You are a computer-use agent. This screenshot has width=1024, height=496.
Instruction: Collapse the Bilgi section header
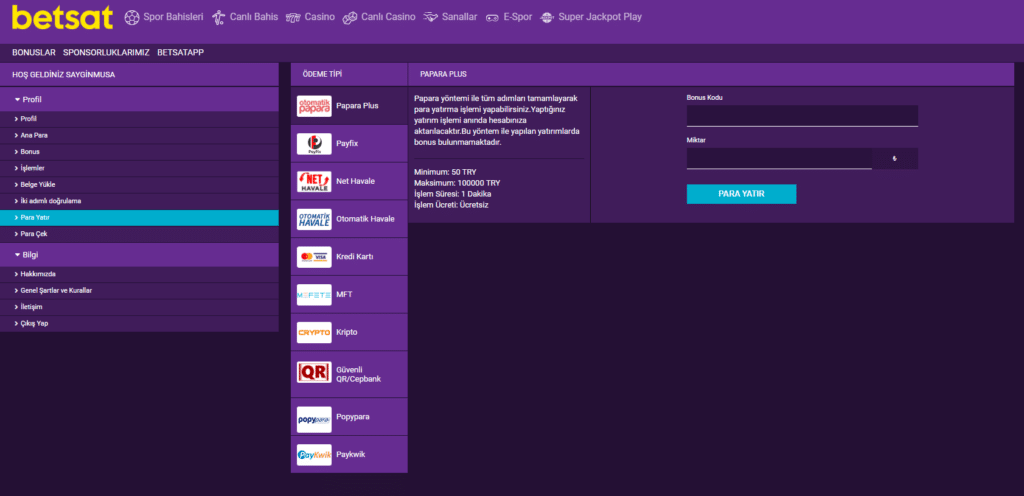(139, 255)
